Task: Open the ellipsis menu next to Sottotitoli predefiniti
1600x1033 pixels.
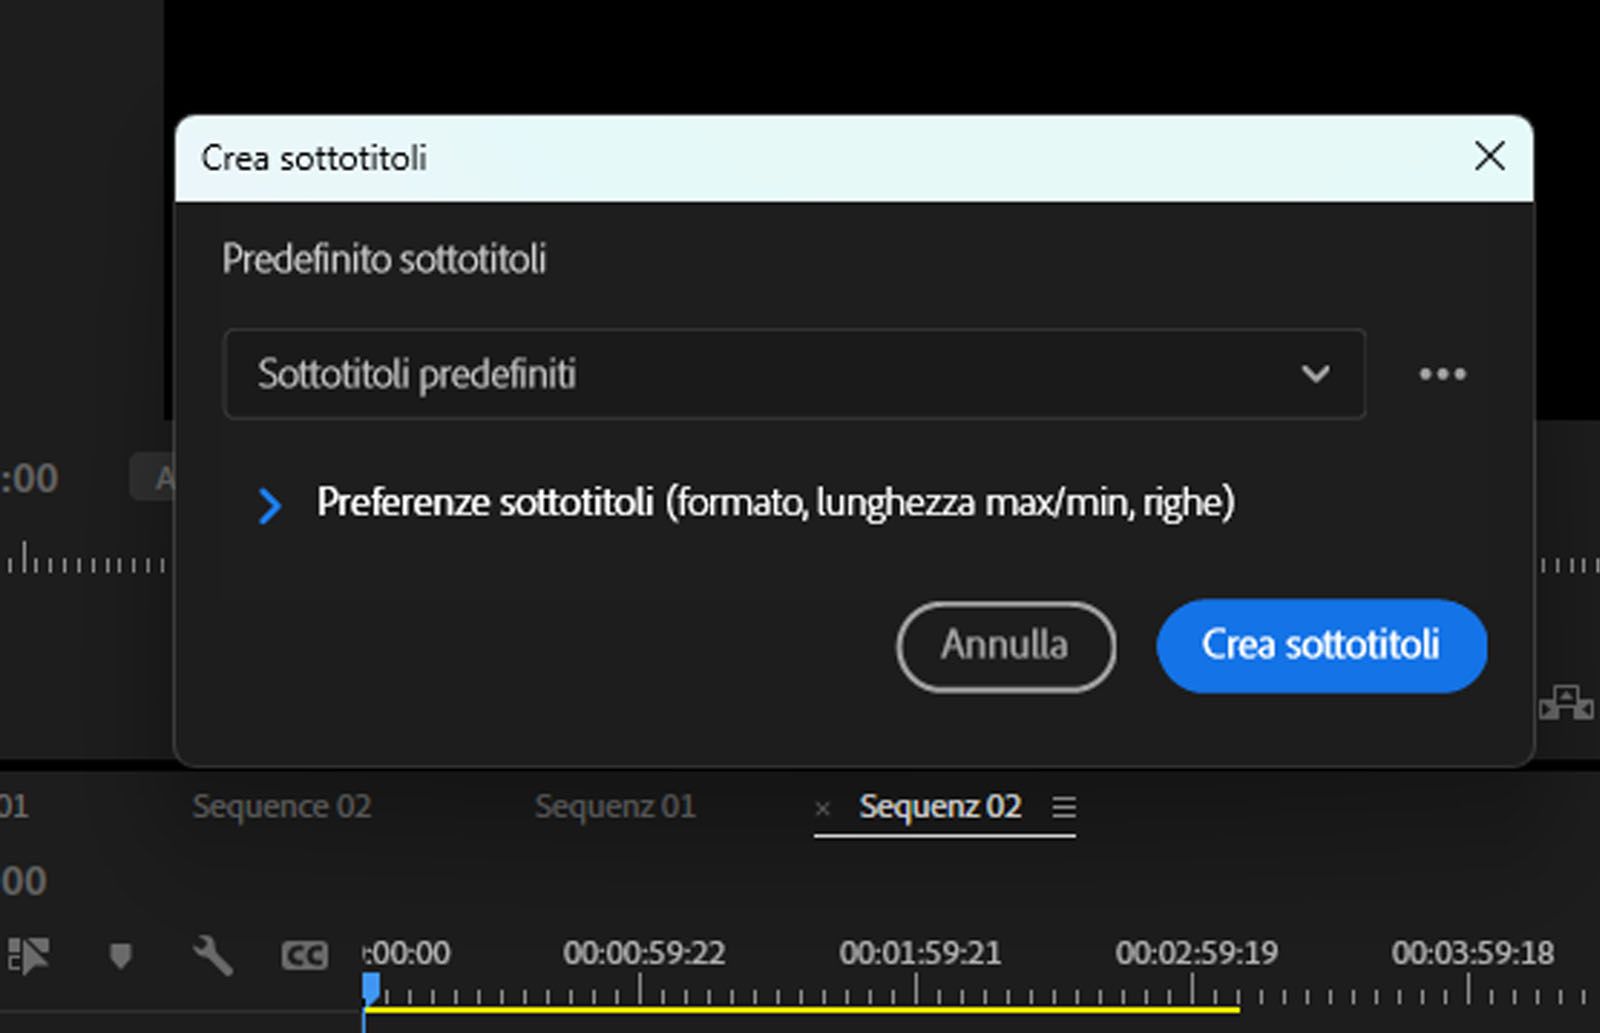Action: pyautogui.click(x=1443, y=375)
